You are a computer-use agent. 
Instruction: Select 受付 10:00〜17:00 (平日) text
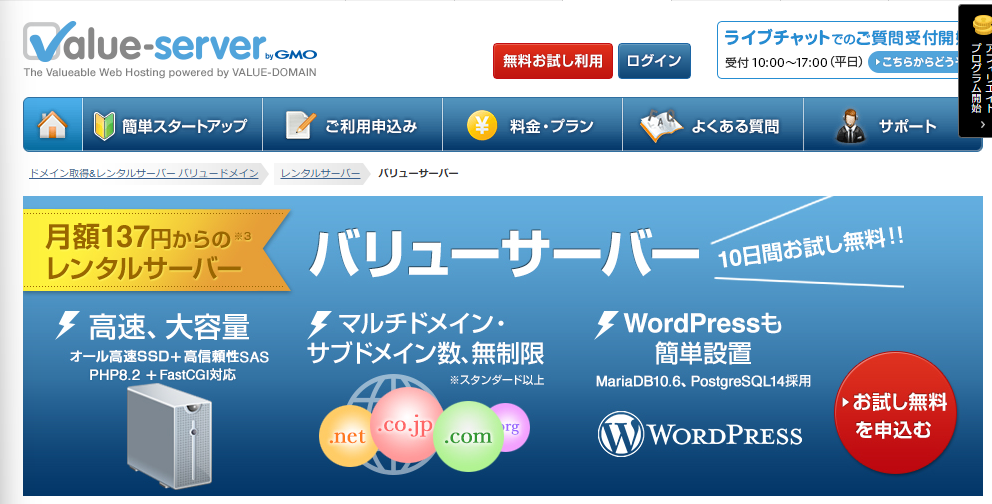794,62
